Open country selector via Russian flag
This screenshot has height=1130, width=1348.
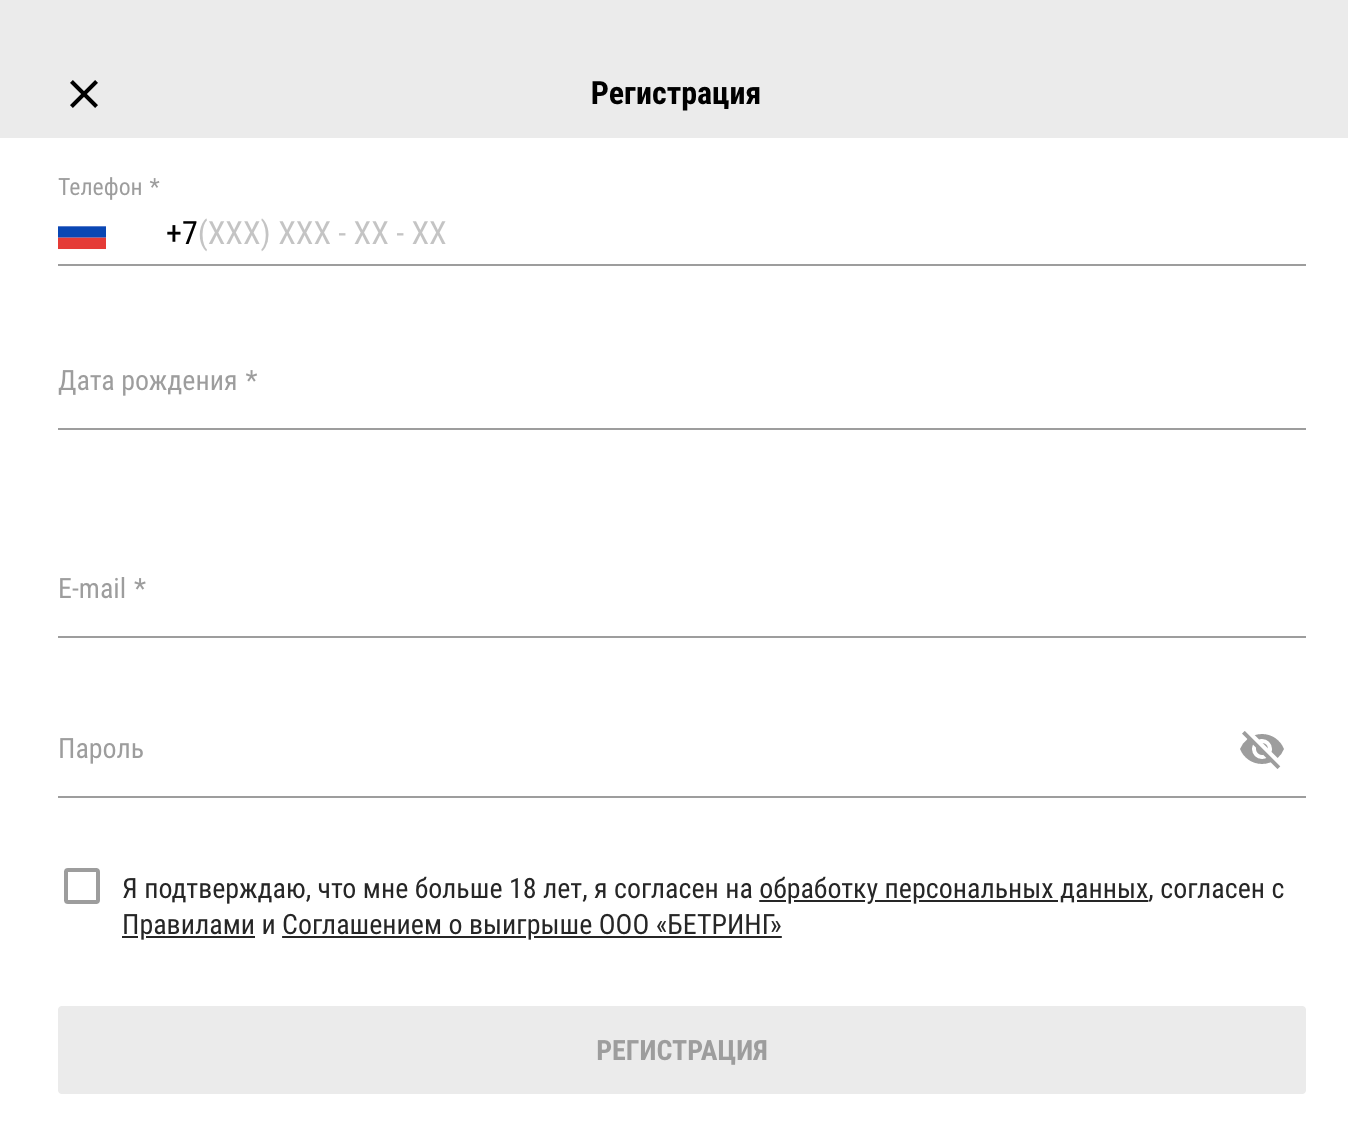[82, 236]
